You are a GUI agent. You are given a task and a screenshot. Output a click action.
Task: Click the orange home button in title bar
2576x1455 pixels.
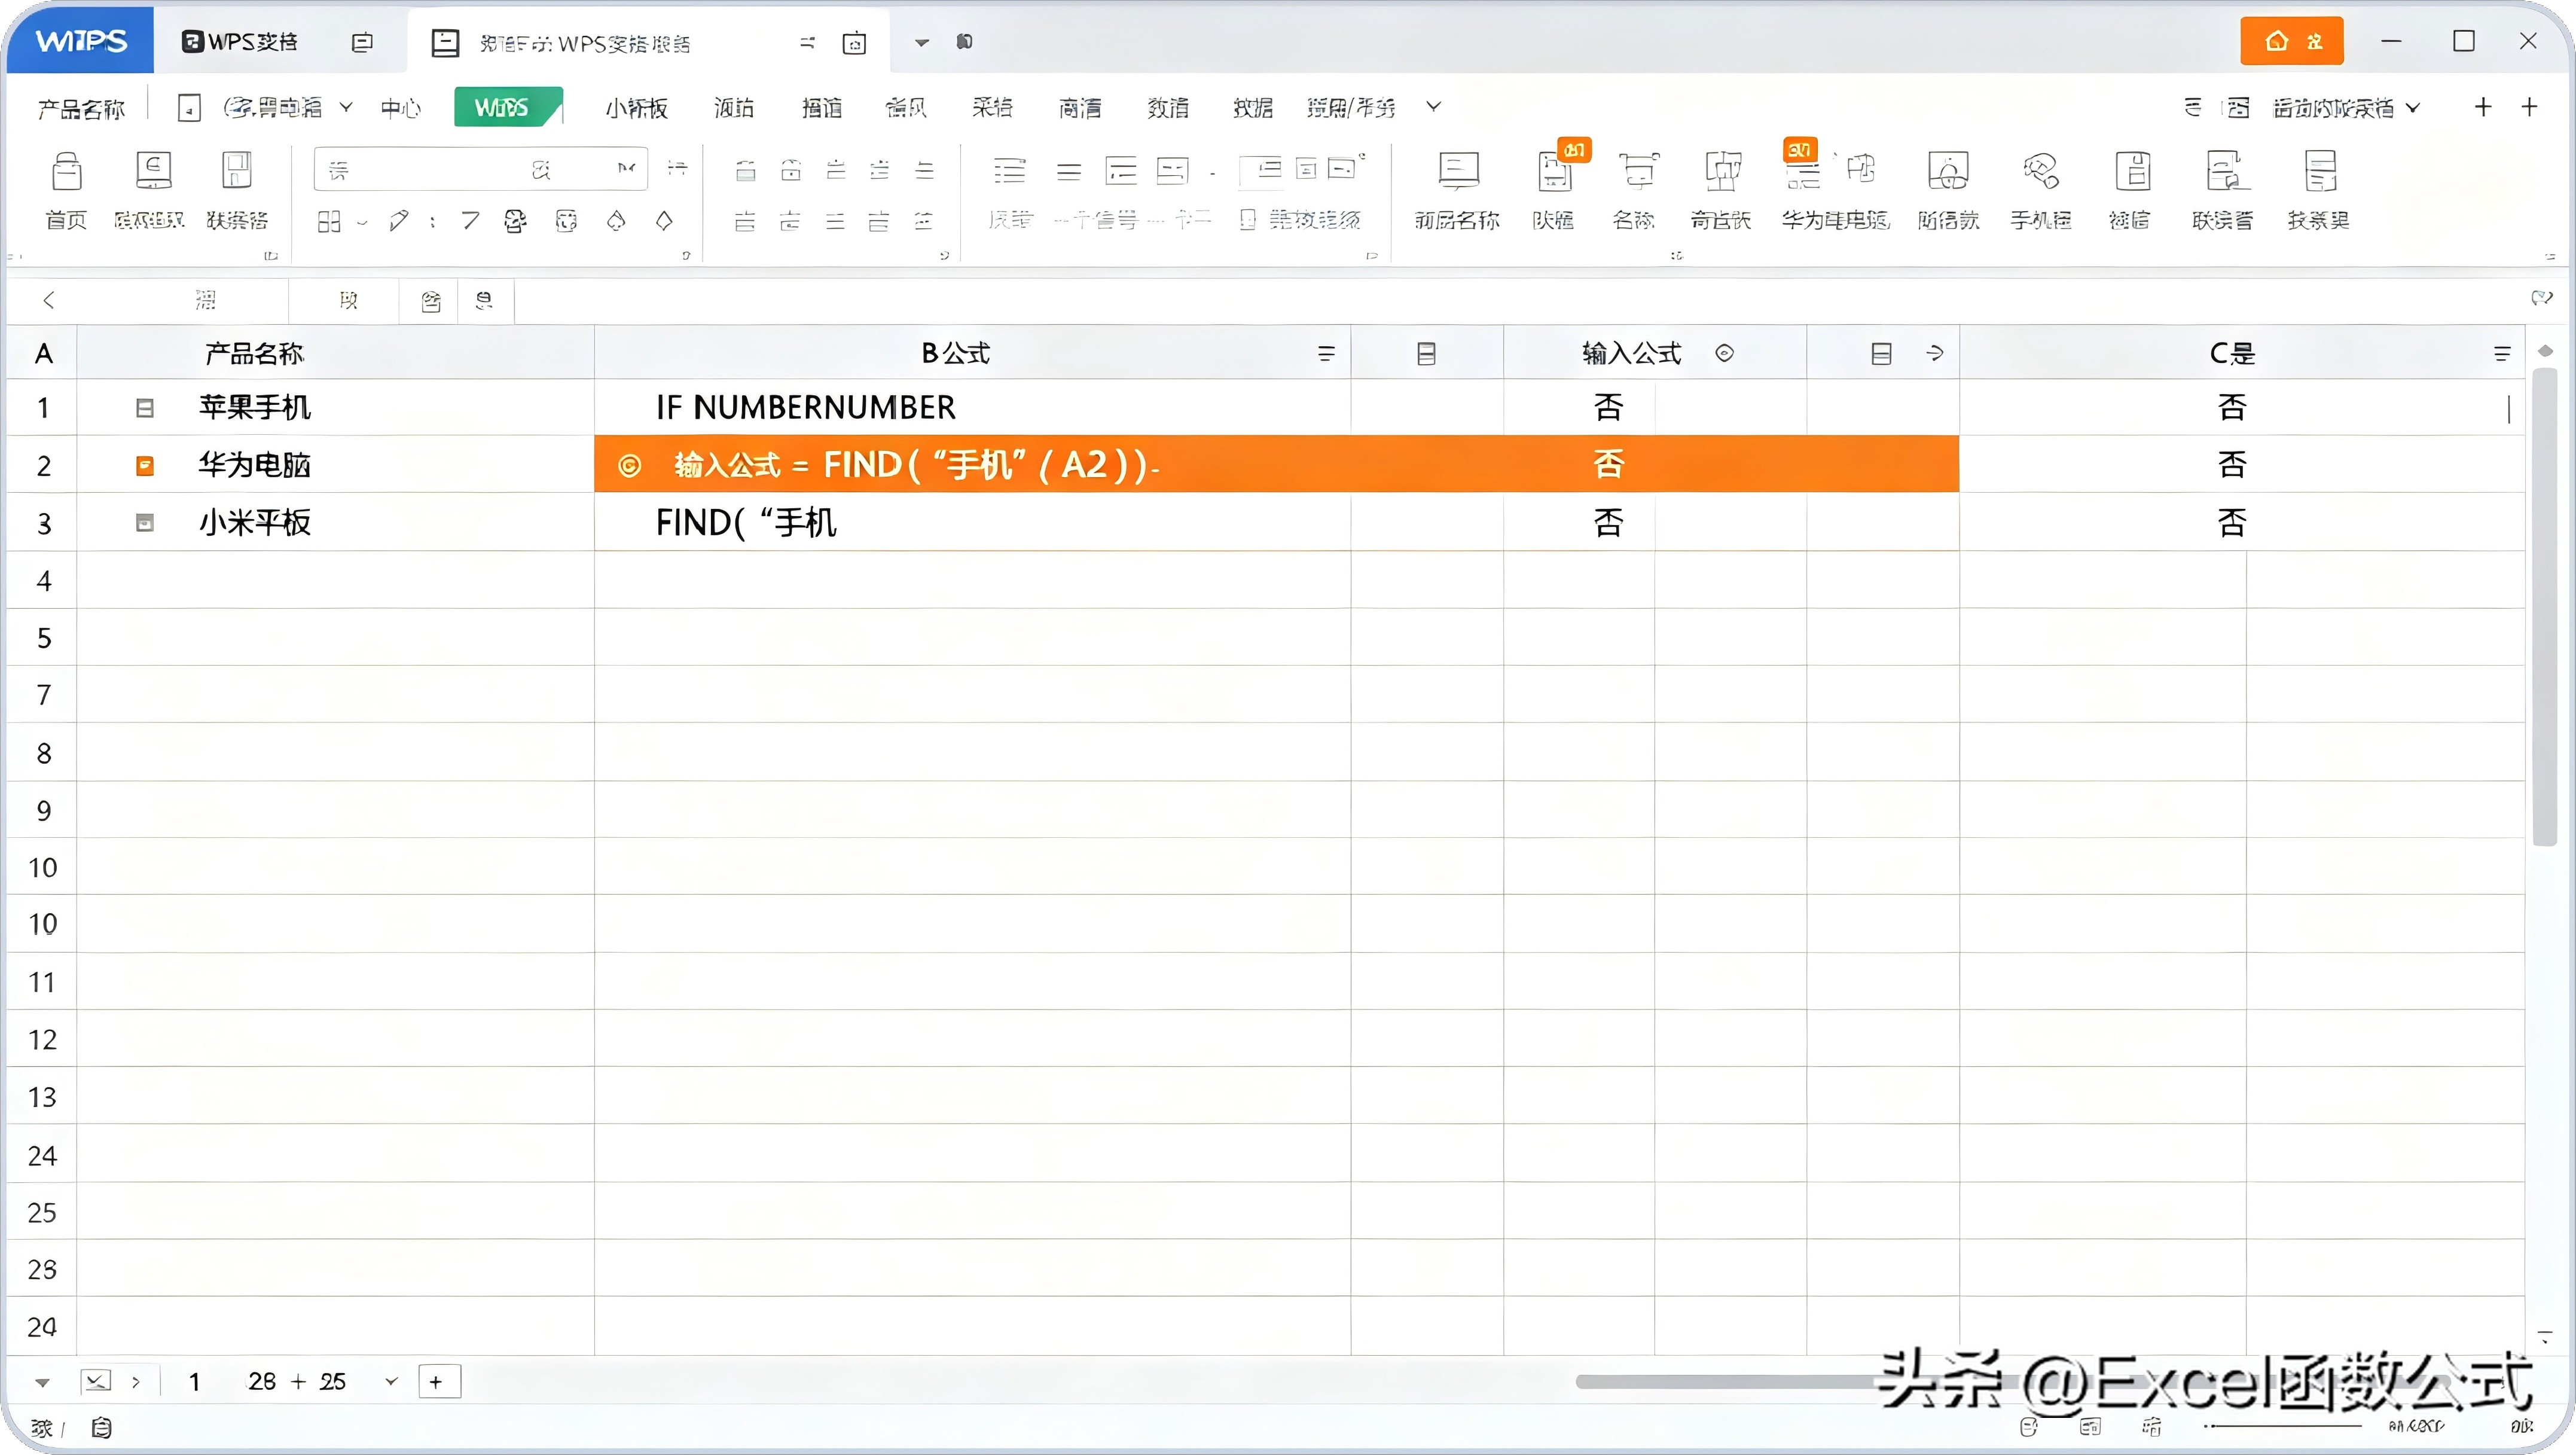tap(2291, 41)
